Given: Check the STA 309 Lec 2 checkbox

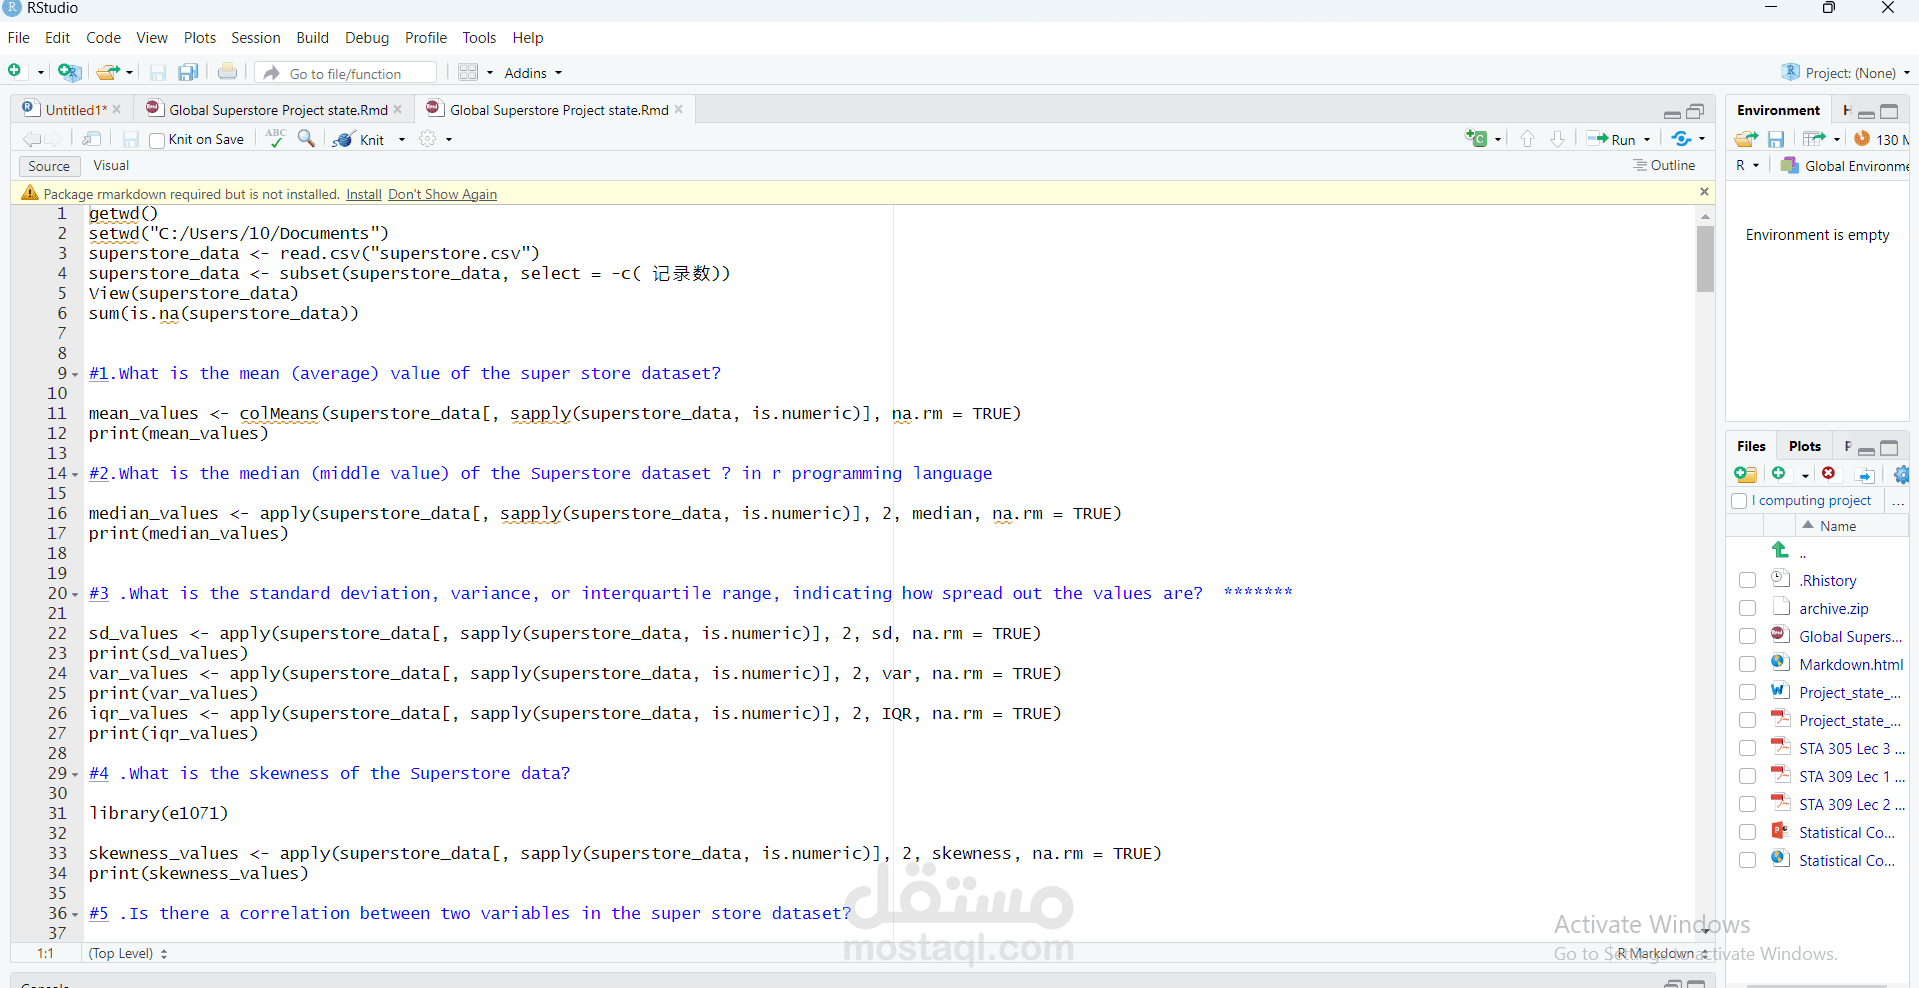Looking at the screenshot, I should (1747, 805).
